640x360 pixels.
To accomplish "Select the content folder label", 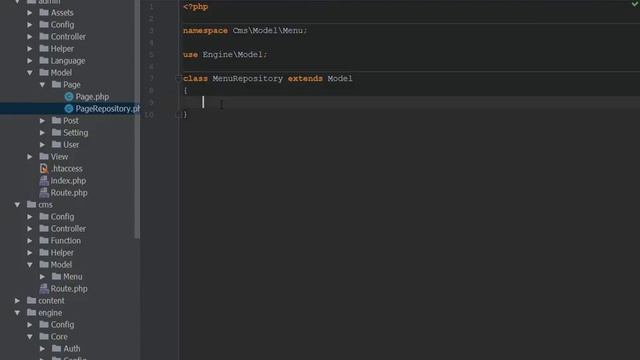I will coord(51,301).
